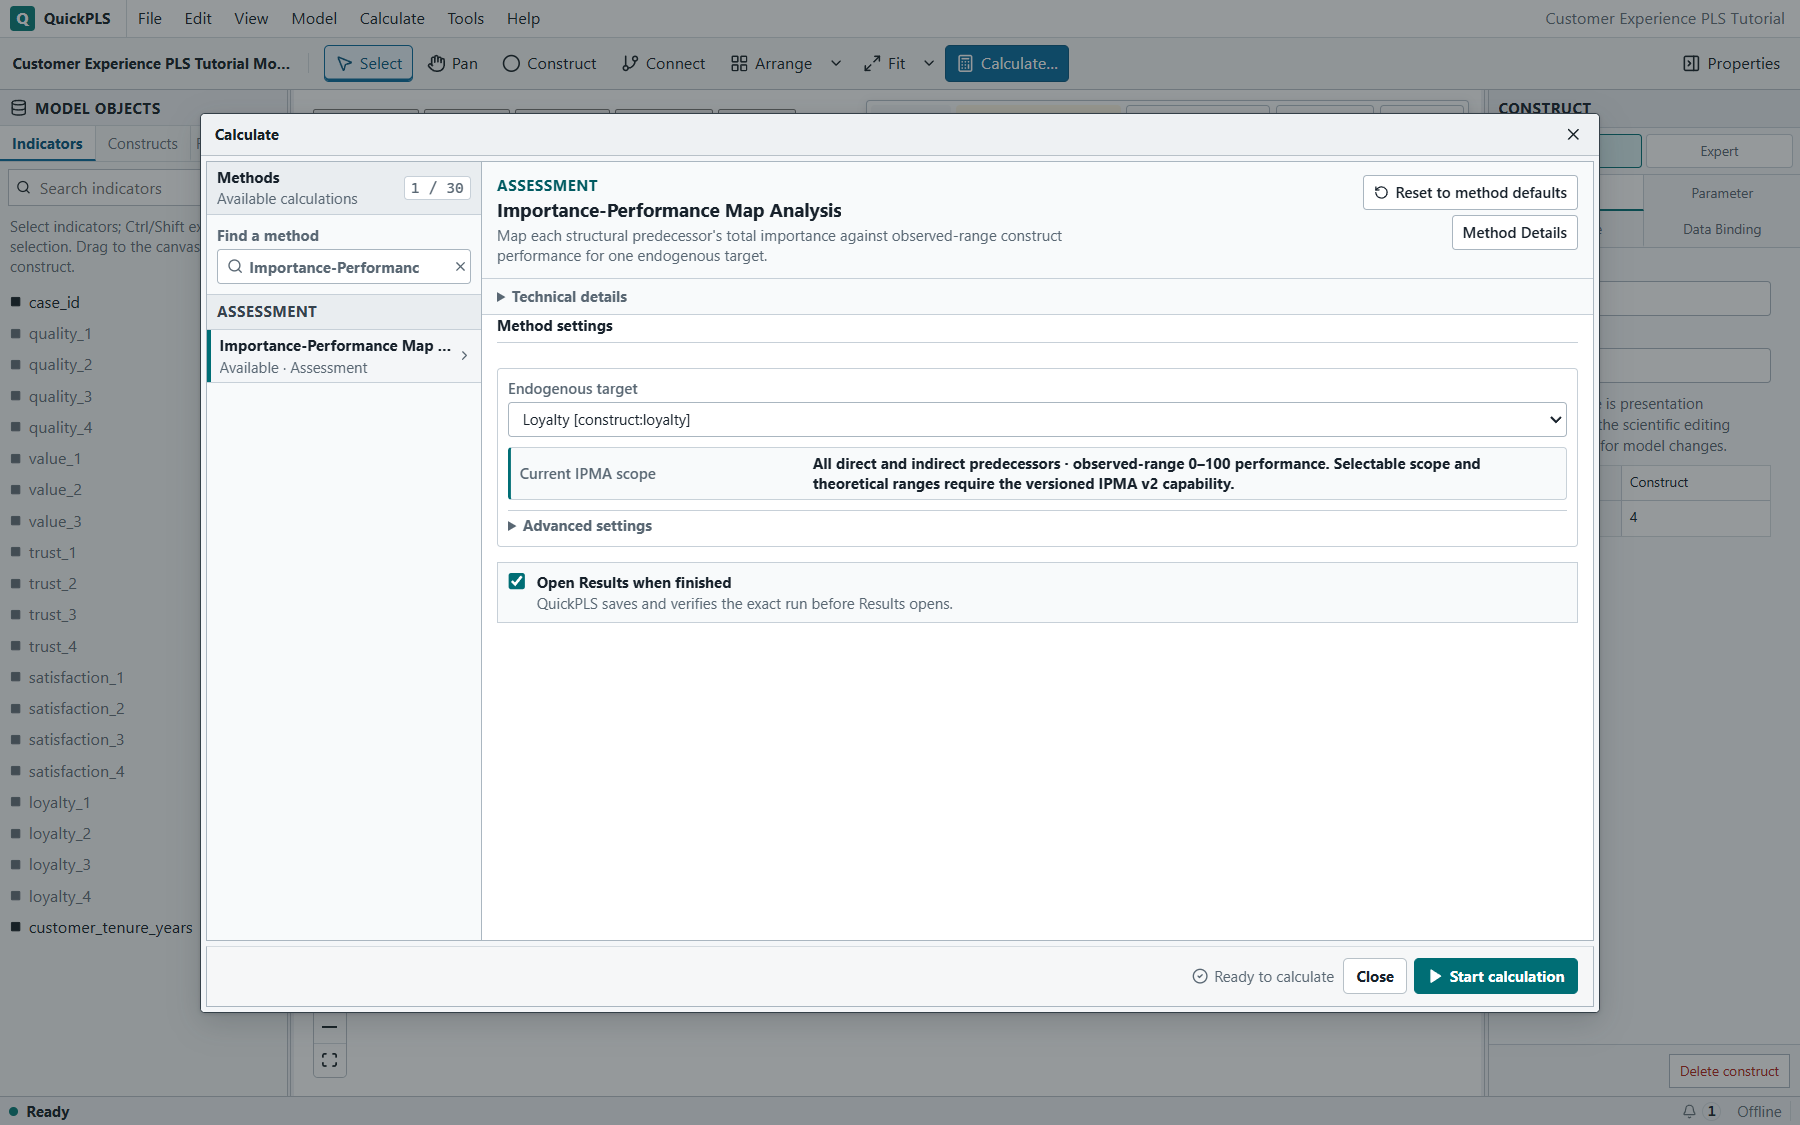Click Delete construct button
Image resolution: width=1800 pixels, height=1125 pixels.
tap(1729, 1071)
